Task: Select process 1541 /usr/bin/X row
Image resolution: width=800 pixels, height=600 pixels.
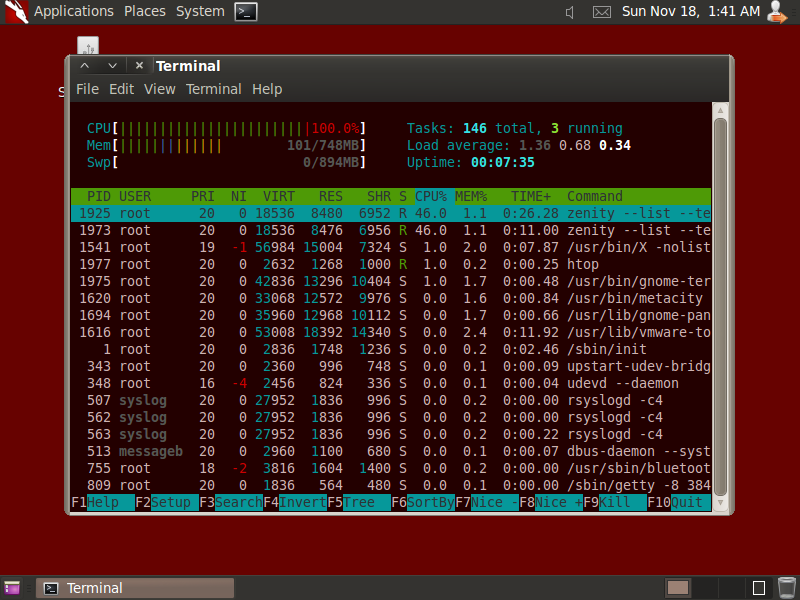Action: 391,247
